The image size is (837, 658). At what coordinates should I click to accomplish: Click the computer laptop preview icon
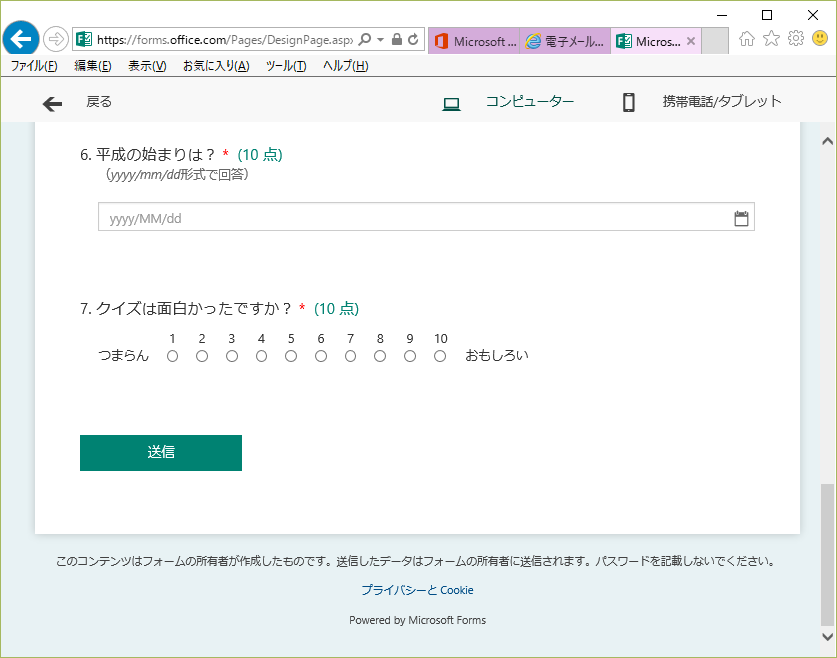coord(452,104)
